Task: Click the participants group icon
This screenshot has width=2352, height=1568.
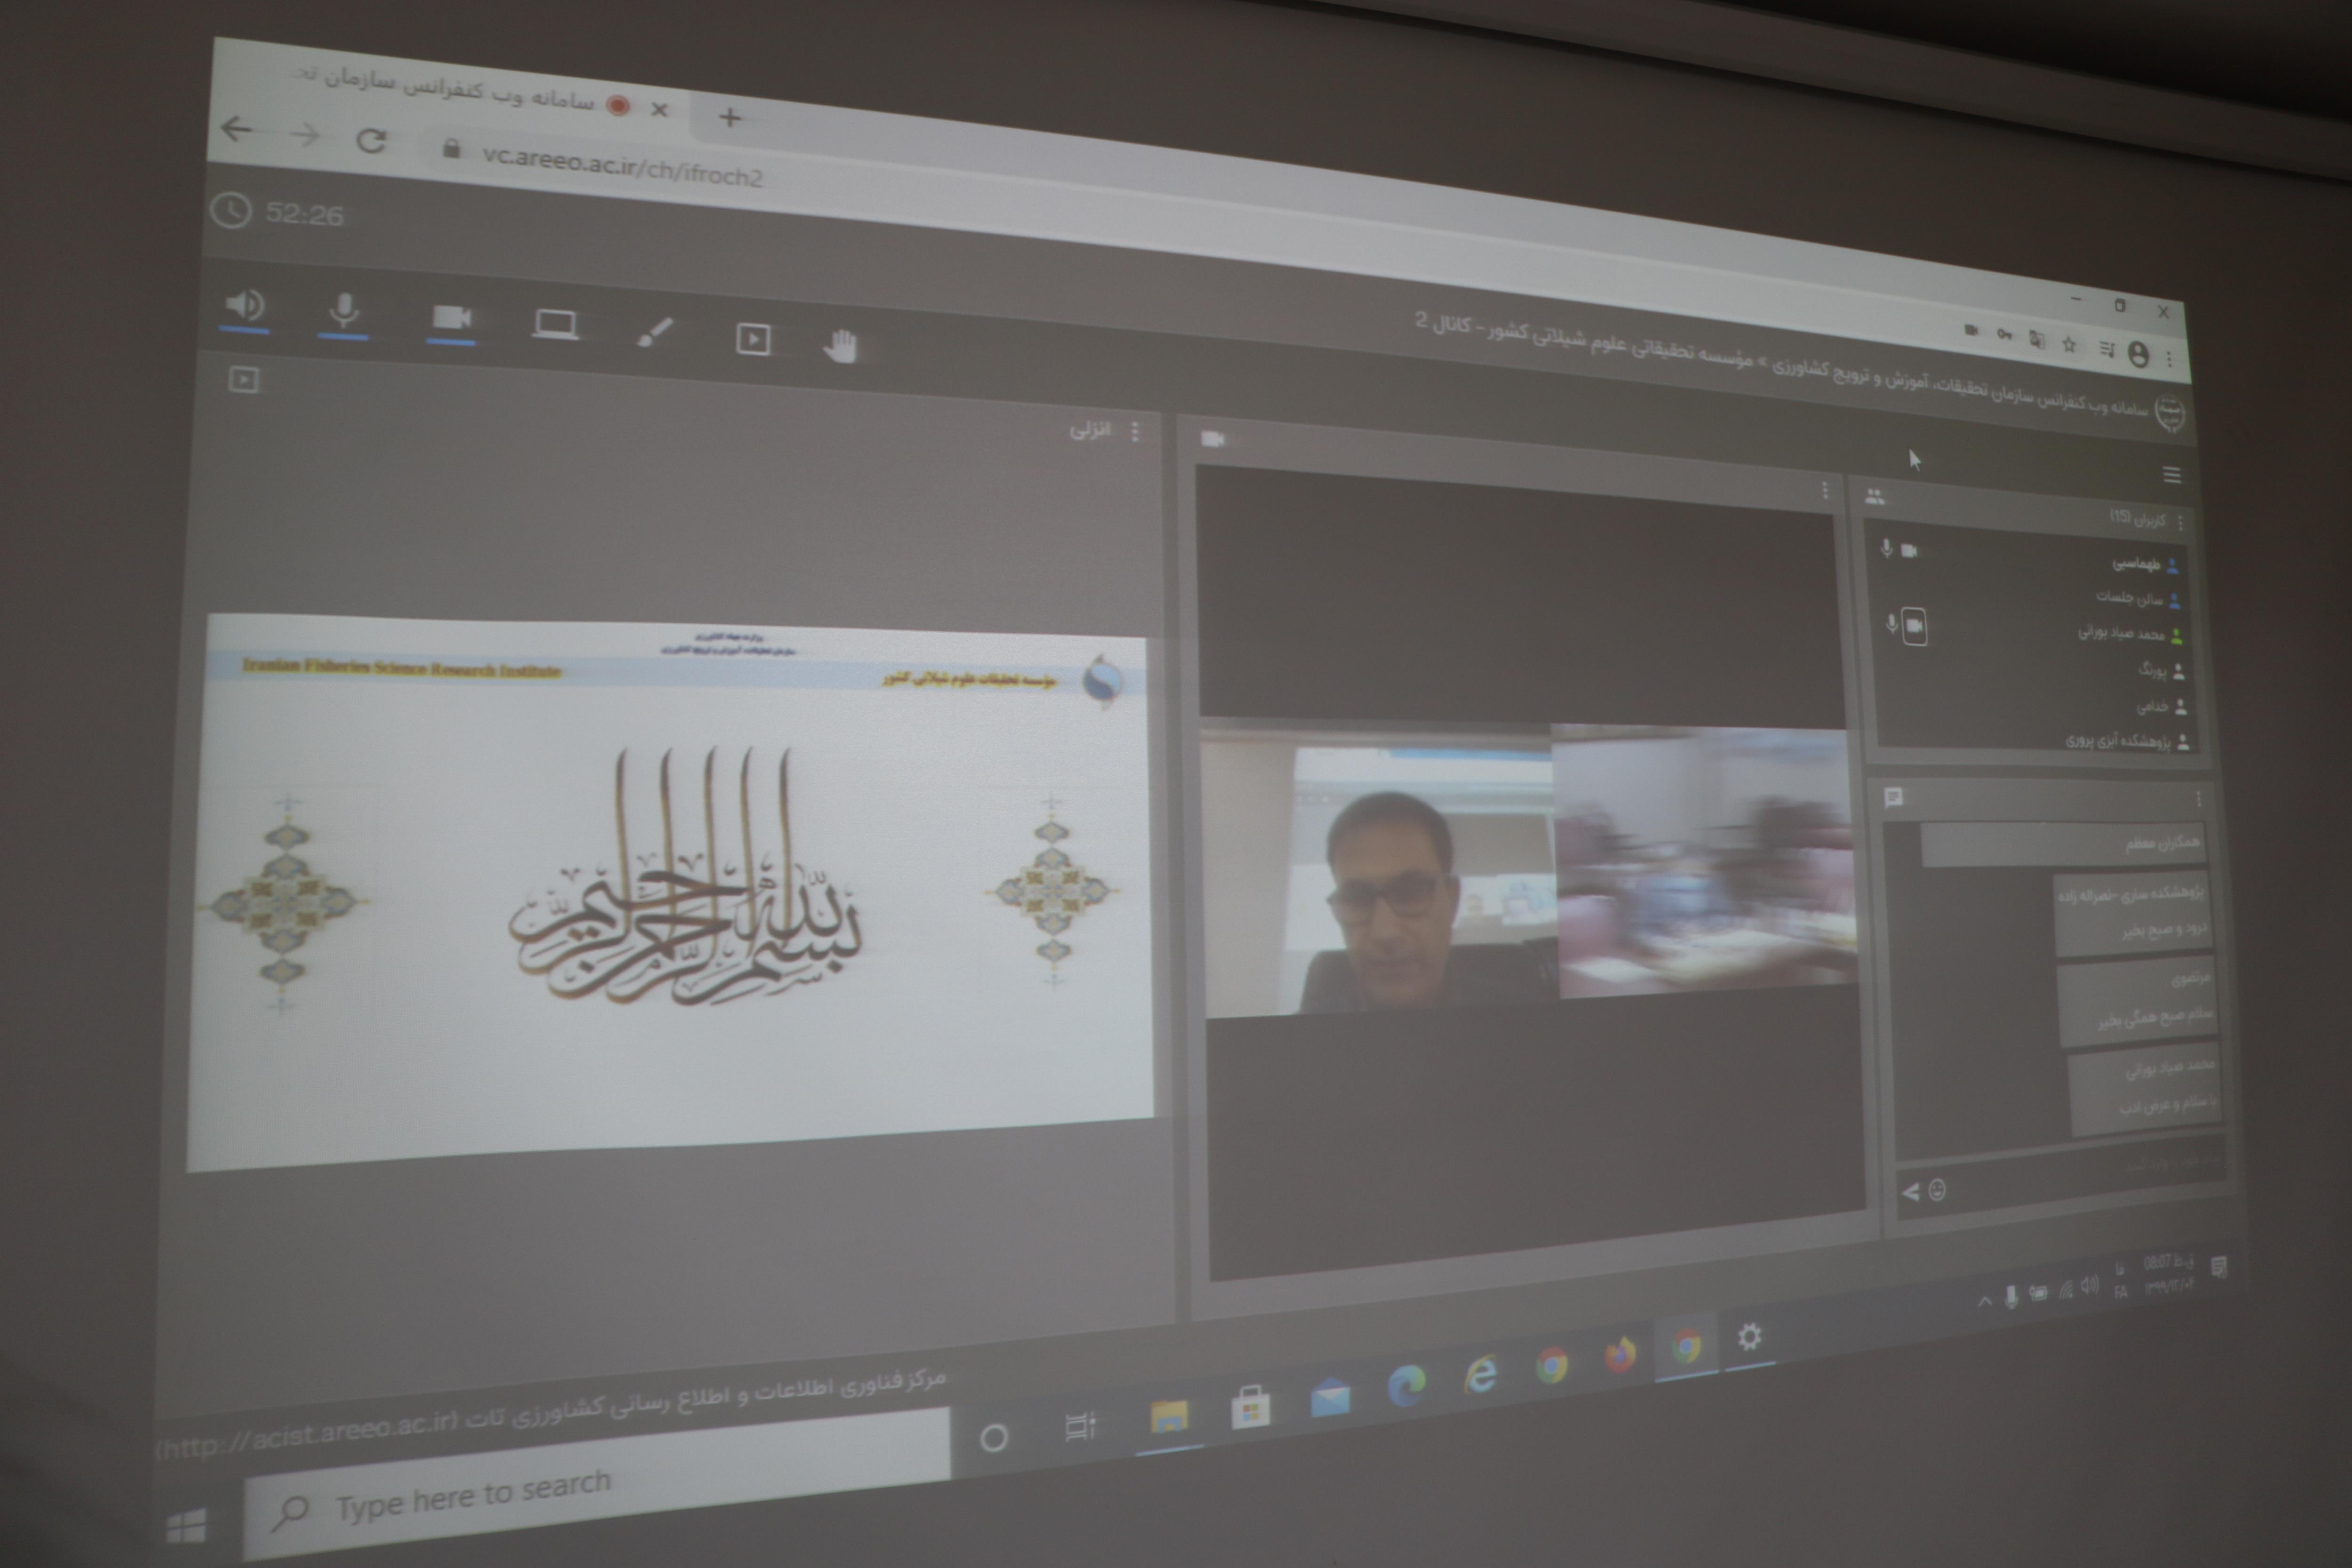Action: (1875, 496)
